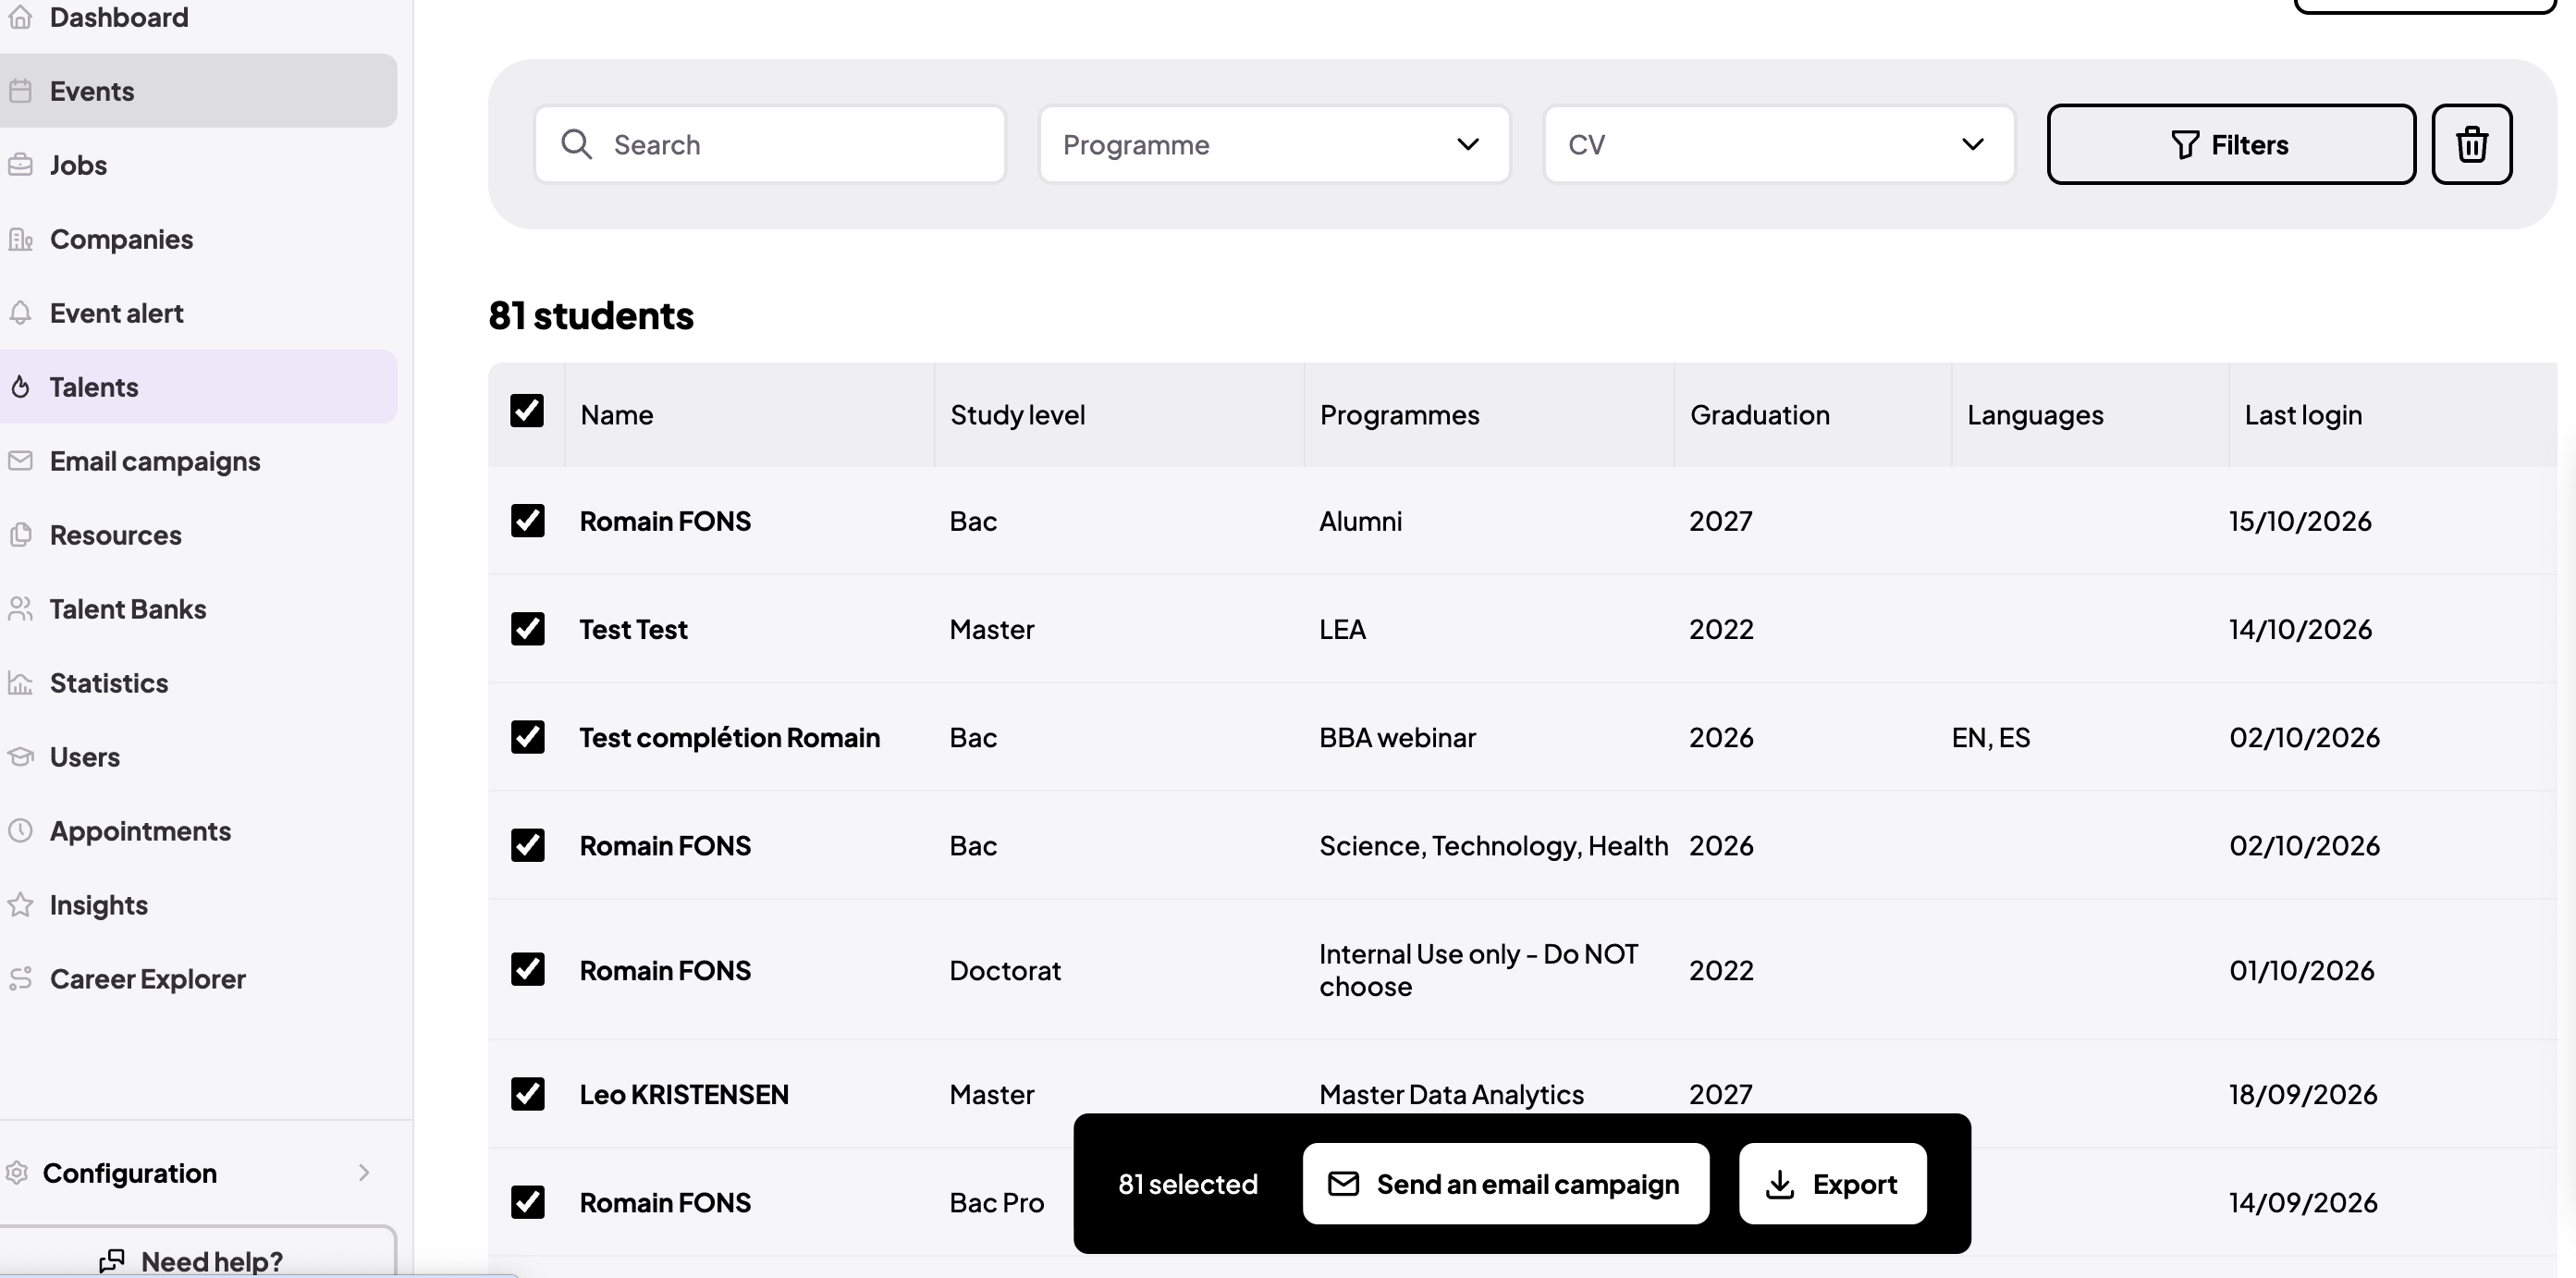
Task: Open the Programme dropdown
Action: click(1274, 145)
